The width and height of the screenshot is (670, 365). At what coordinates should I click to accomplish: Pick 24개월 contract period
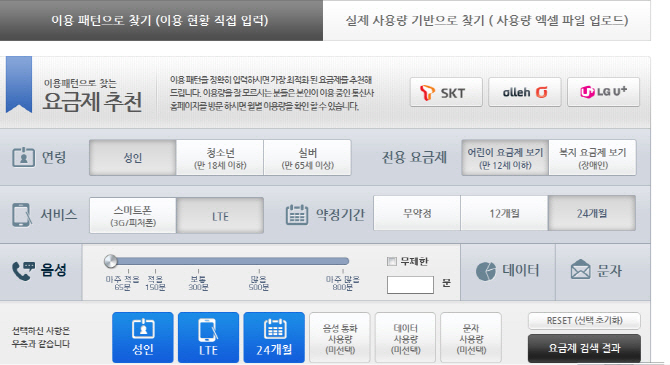592,213
